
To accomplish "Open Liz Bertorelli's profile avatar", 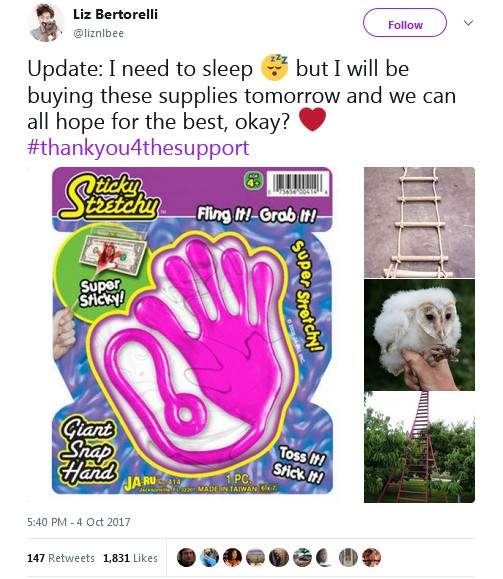I will 45,23.
